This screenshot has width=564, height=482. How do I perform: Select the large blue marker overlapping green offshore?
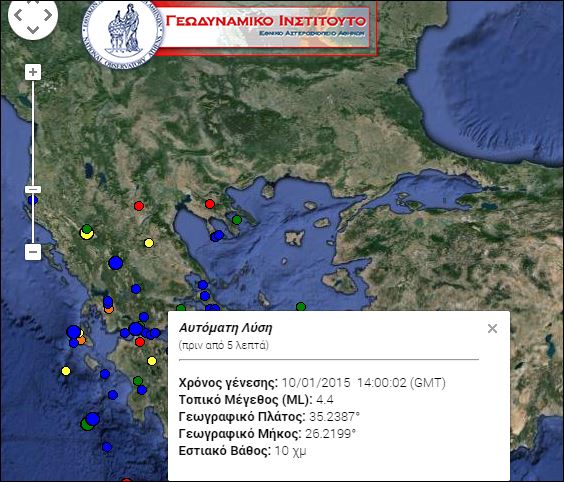click(x=92, y=419)
